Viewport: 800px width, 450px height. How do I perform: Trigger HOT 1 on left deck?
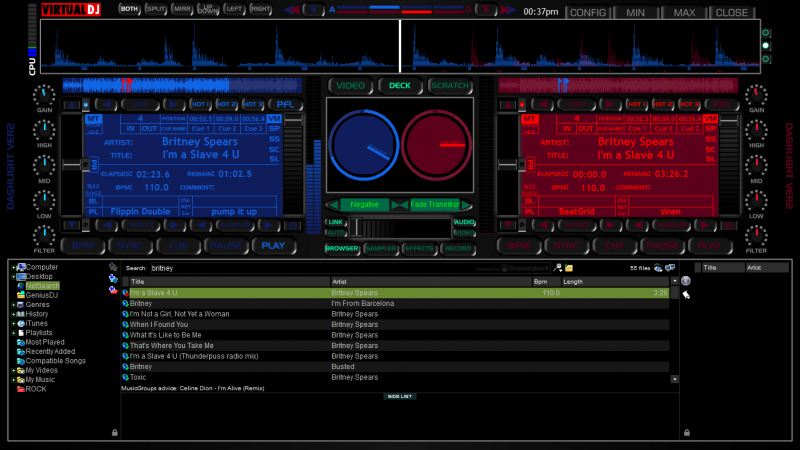[201, 105]
